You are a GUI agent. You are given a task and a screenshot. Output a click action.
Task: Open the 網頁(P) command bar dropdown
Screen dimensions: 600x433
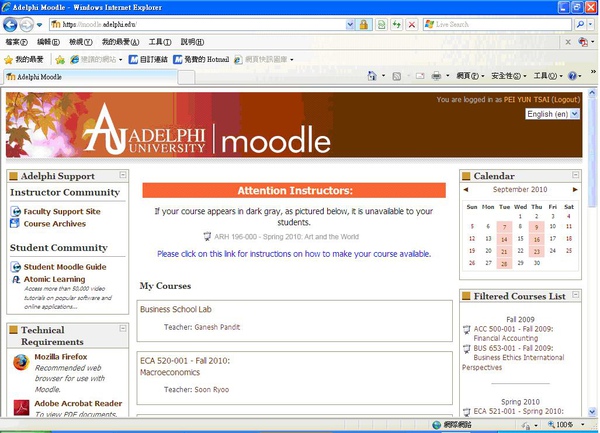click(x=470, y=76)
